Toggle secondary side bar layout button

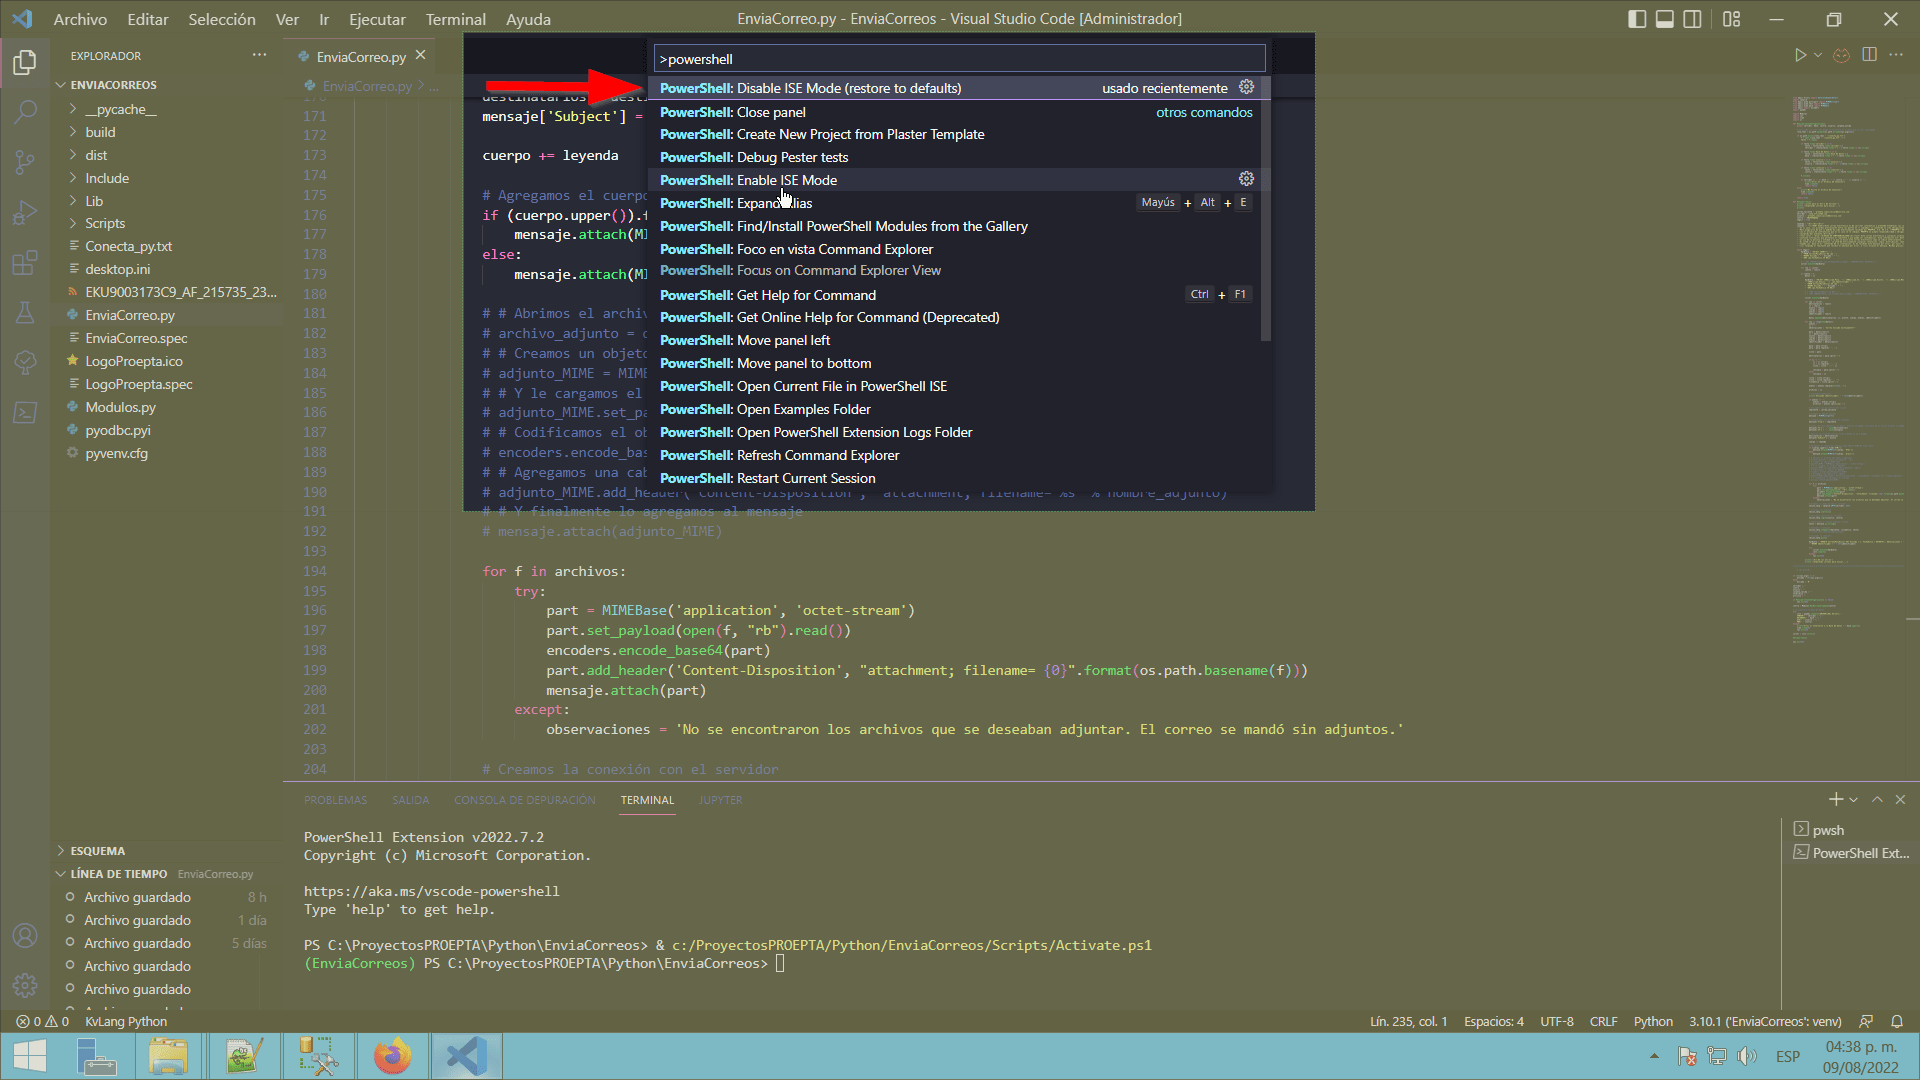tap(1692, 19)
